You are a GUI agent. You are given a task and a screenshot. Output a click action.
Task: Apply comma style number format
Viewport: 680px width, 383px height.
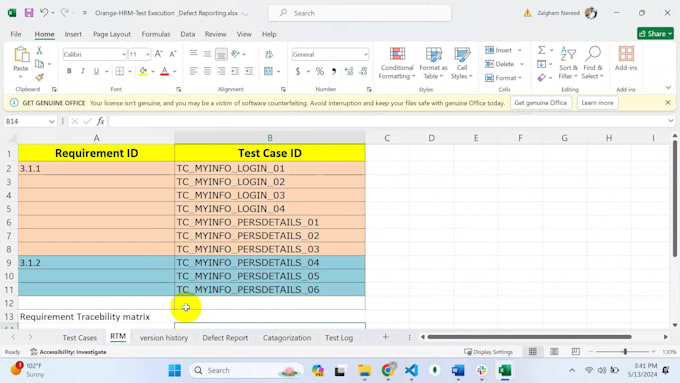coord(333,72)
